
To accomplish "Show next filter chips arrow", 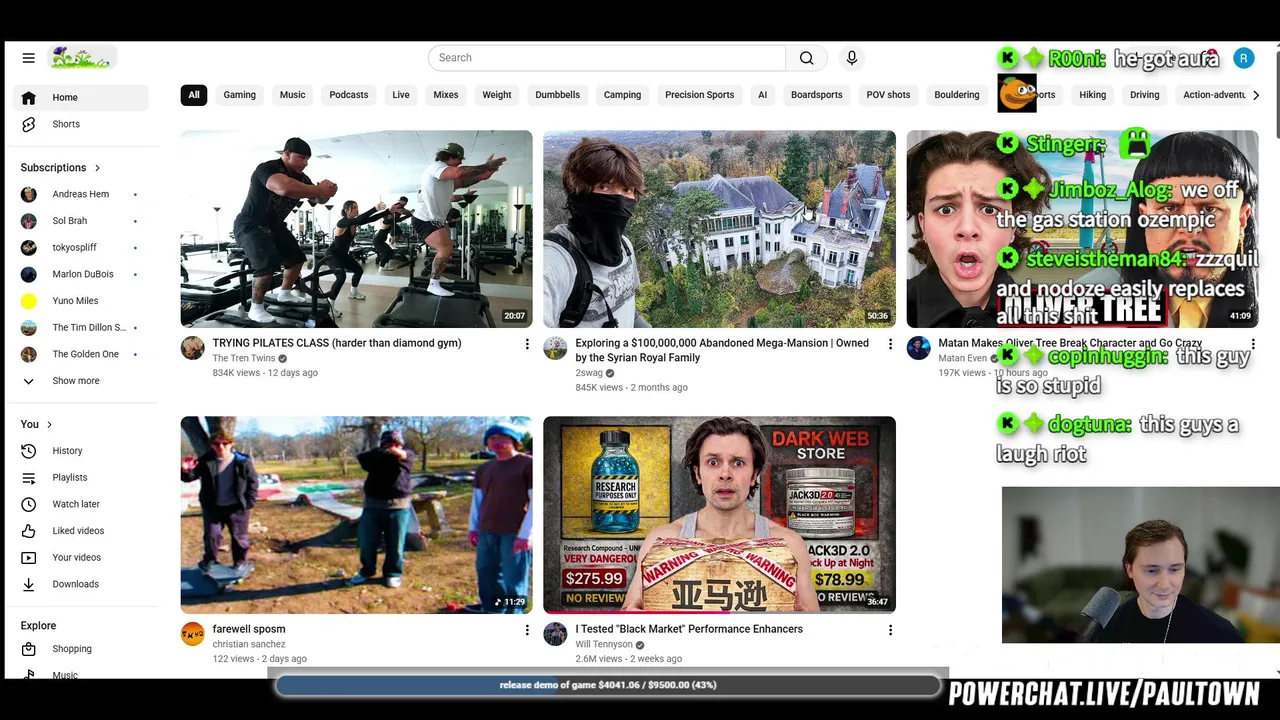I will tap(1256, 95).
